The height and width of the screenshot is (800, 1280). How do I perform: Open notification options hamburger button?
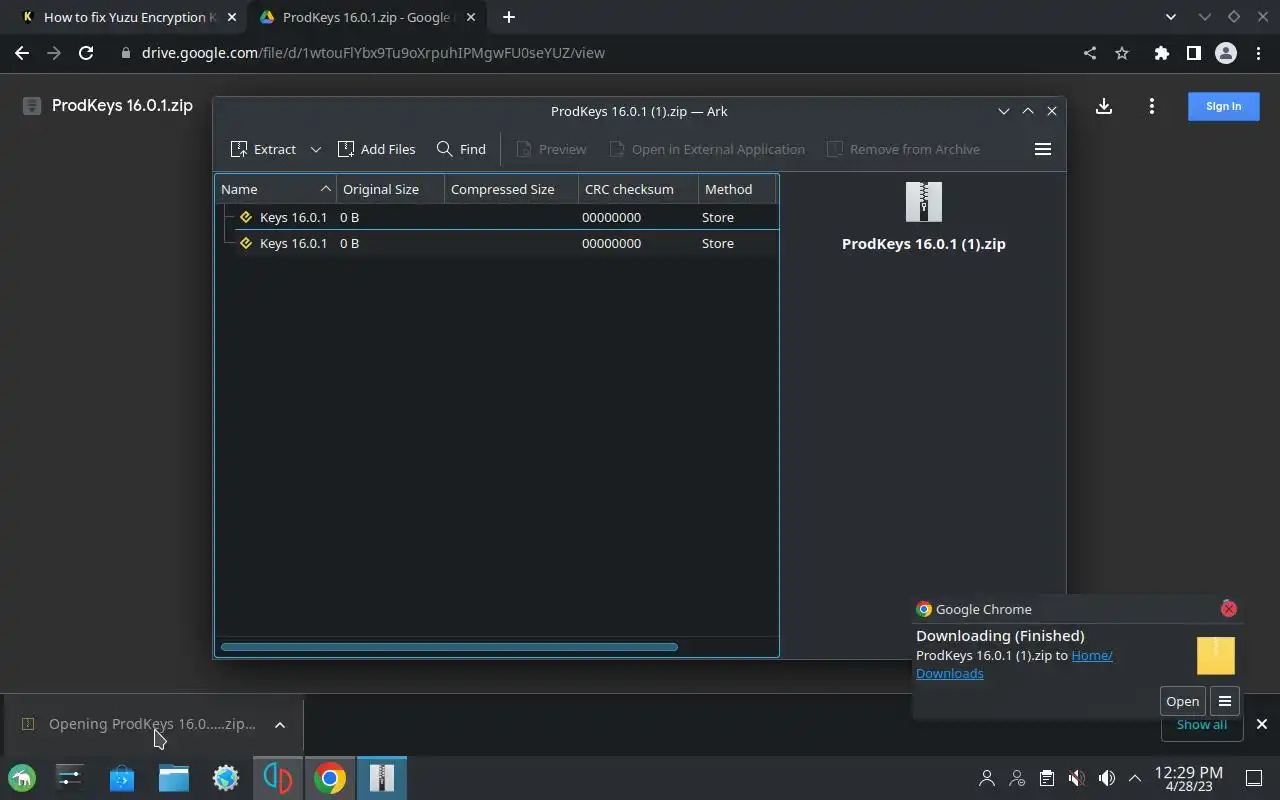(x=1224, y=701)
